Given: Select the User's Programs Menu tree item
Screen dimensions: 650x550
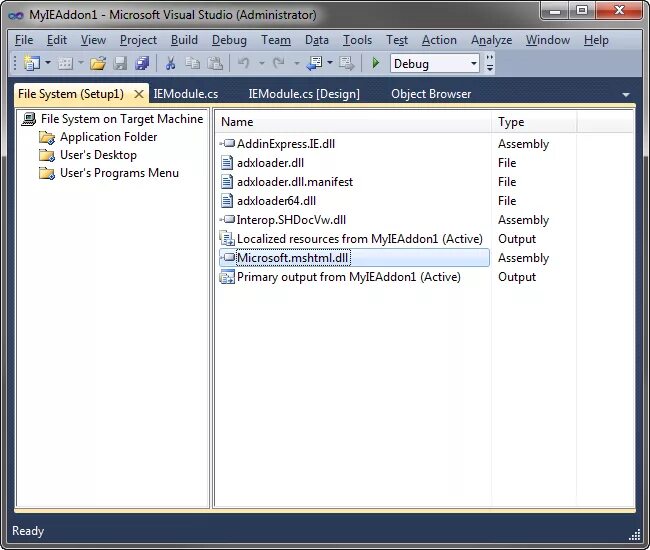Looking at the screenshot, I should point(119,173).
